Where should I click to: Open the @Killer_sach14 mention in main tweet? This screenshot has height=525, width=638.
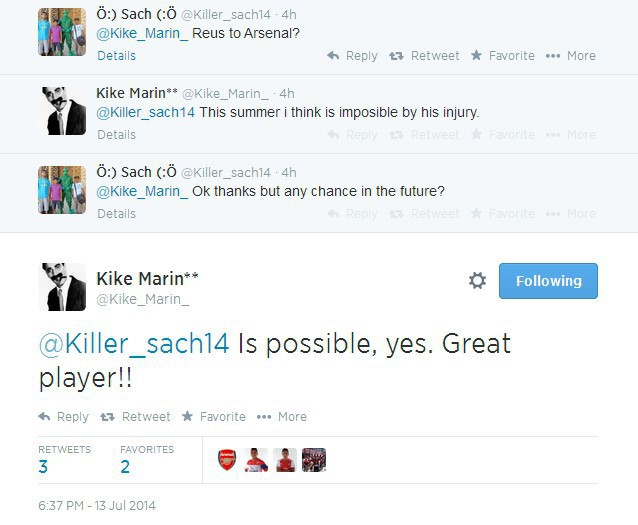[134, 344]
